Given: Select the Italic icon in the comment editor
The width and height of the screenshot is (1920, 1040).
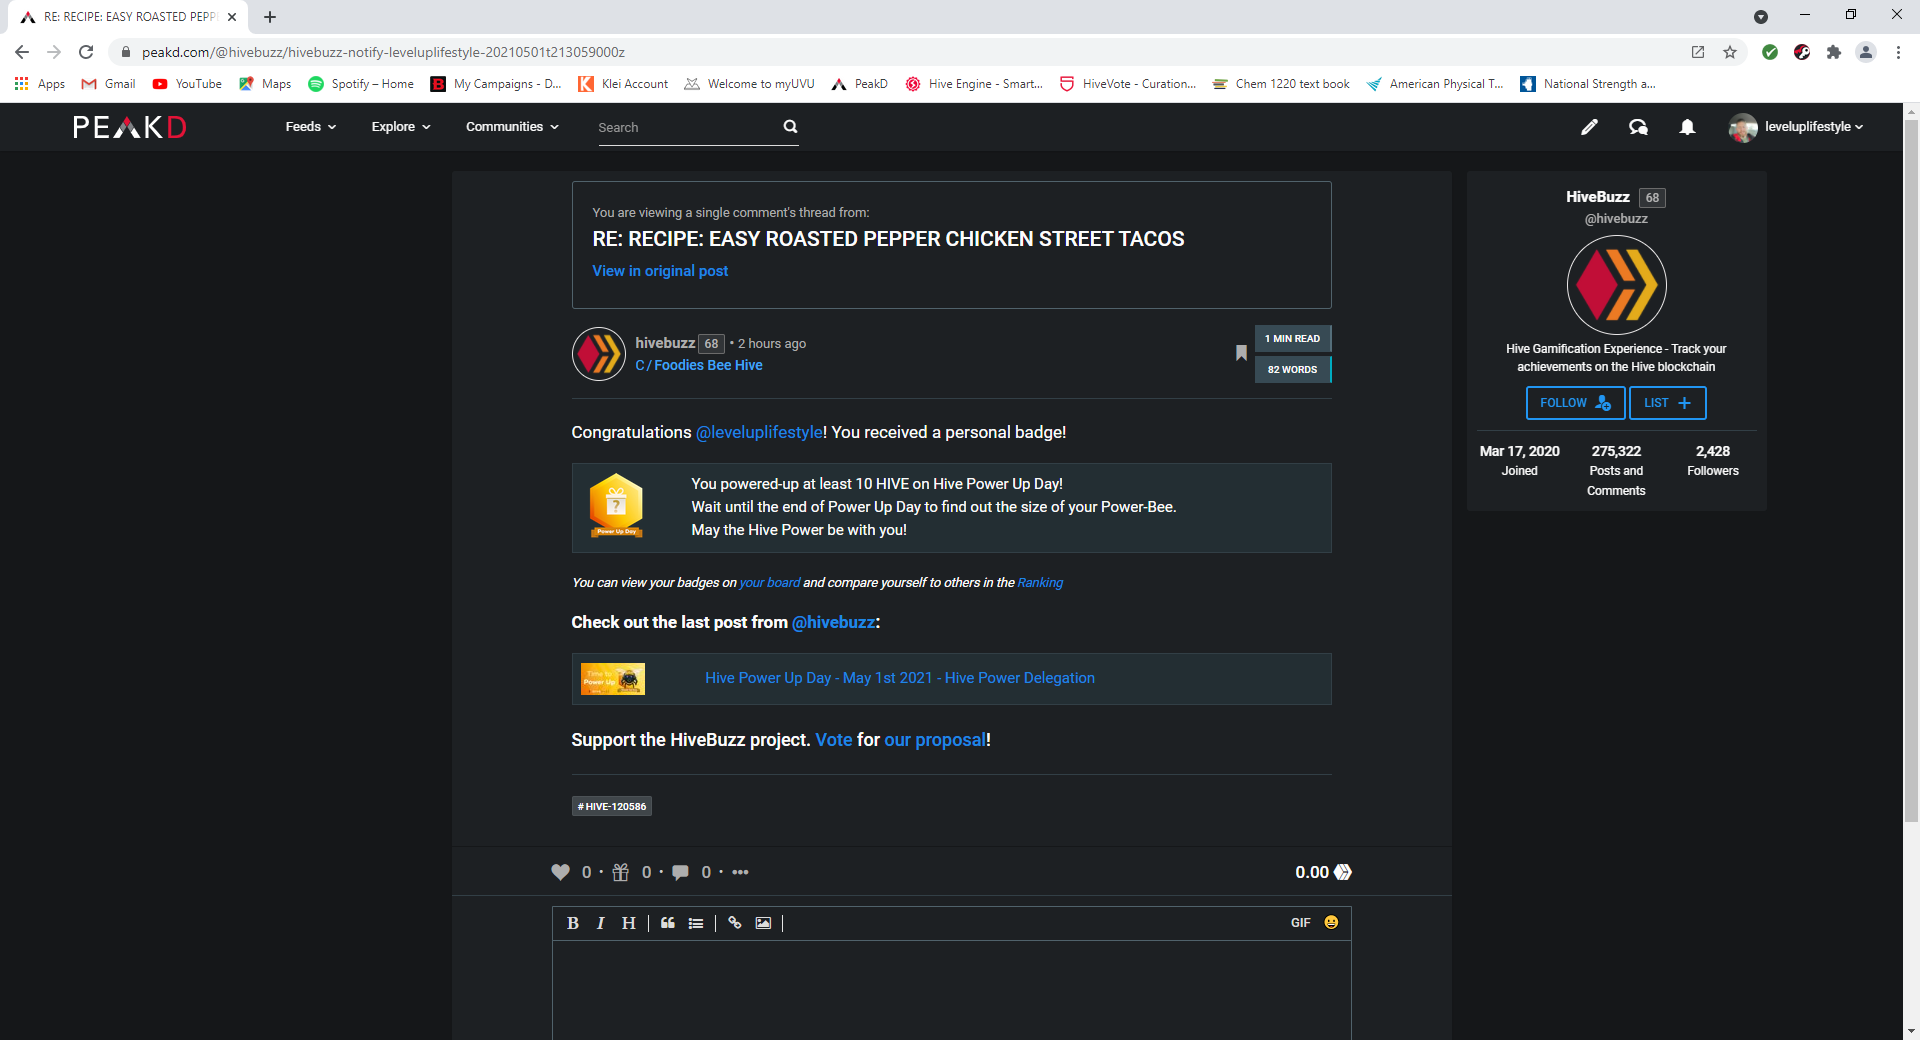Looking at the screenshot, I should 600,923.
